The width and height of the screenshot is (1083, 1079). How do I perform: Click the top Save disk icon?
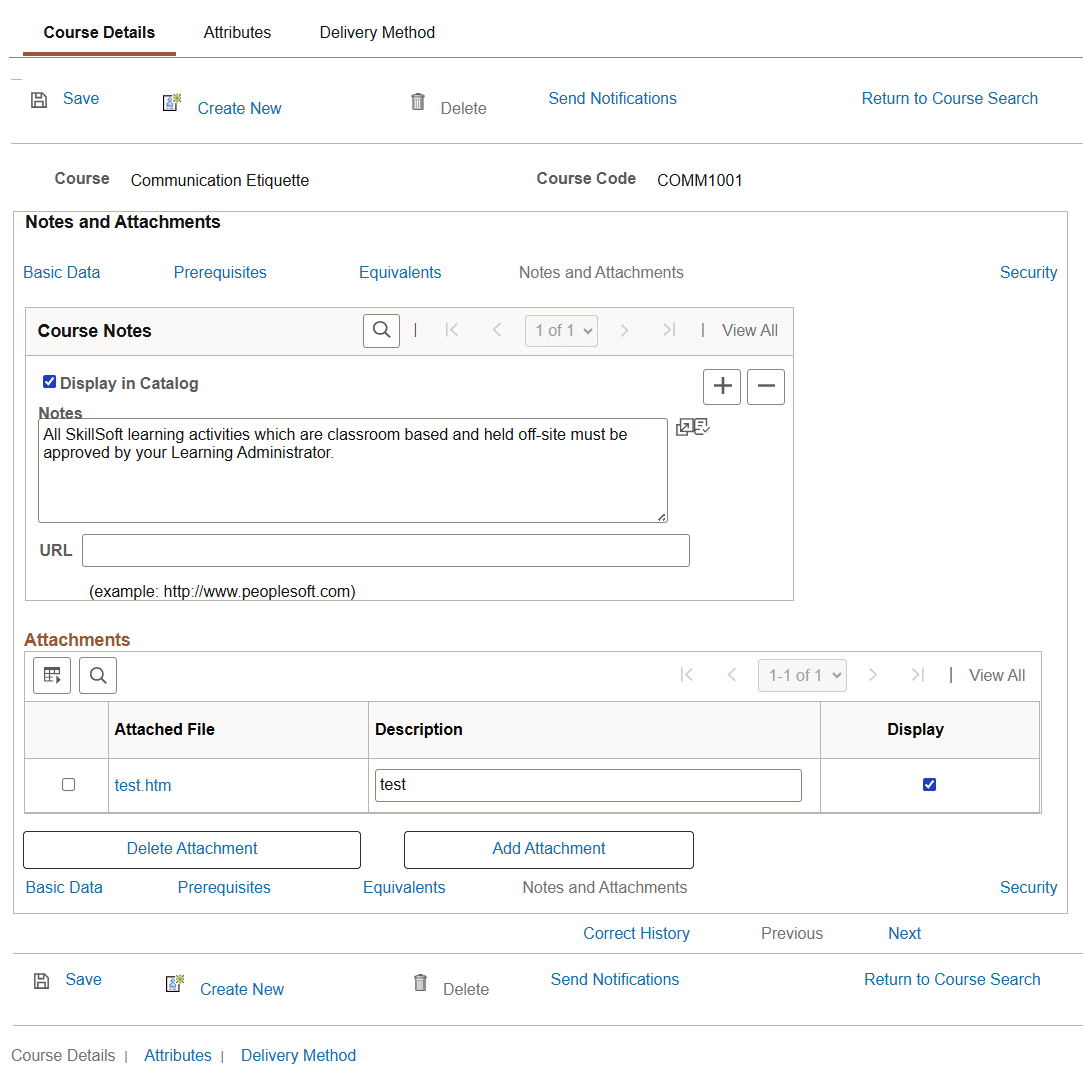[x=39, y=100]
